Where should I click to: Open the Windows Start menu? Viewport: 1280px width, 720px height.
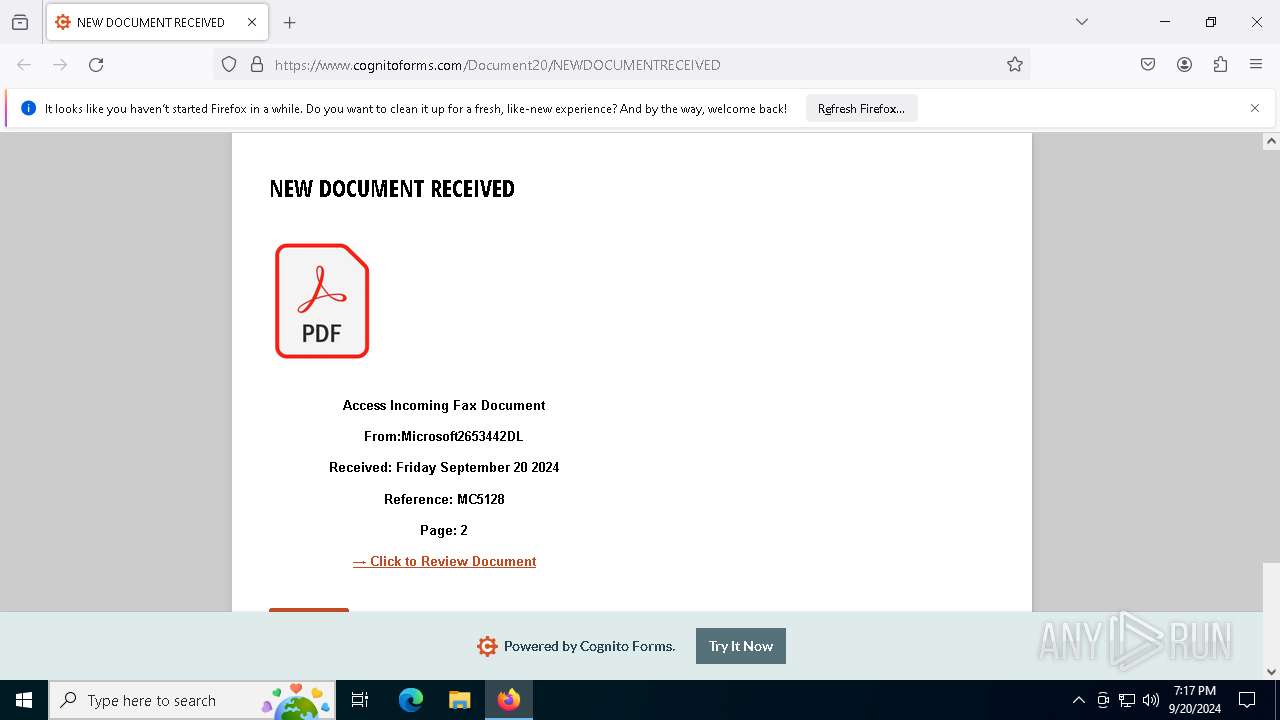(x=24, y=700)
